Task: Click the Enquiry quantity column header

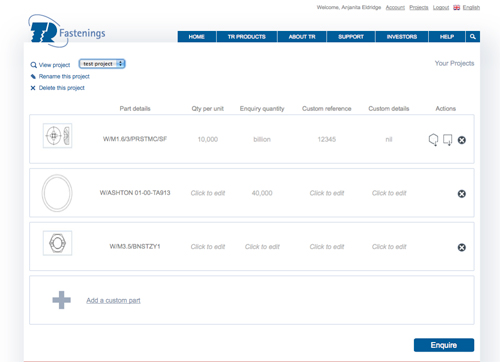Action: pyautogui.click(x=262, y=109)
